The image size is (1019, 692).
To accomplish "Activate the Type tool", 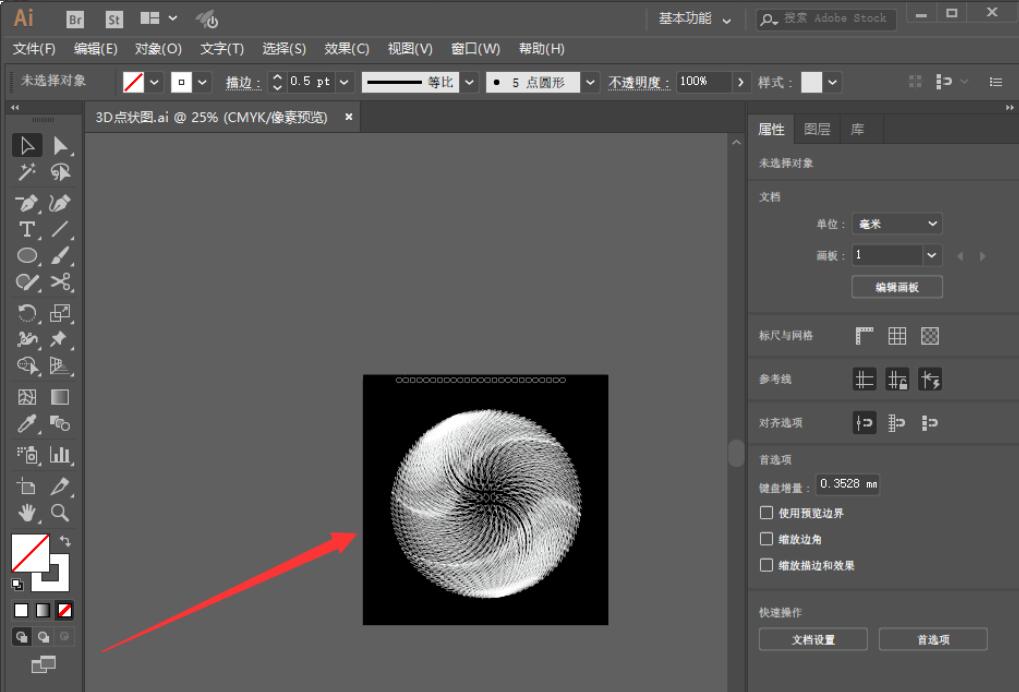I will 27,229.
